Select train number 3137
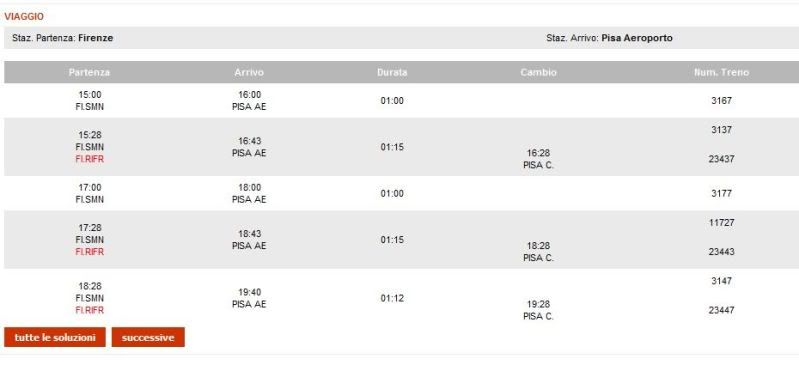This screenshot has height=365, width=799. 721,130
